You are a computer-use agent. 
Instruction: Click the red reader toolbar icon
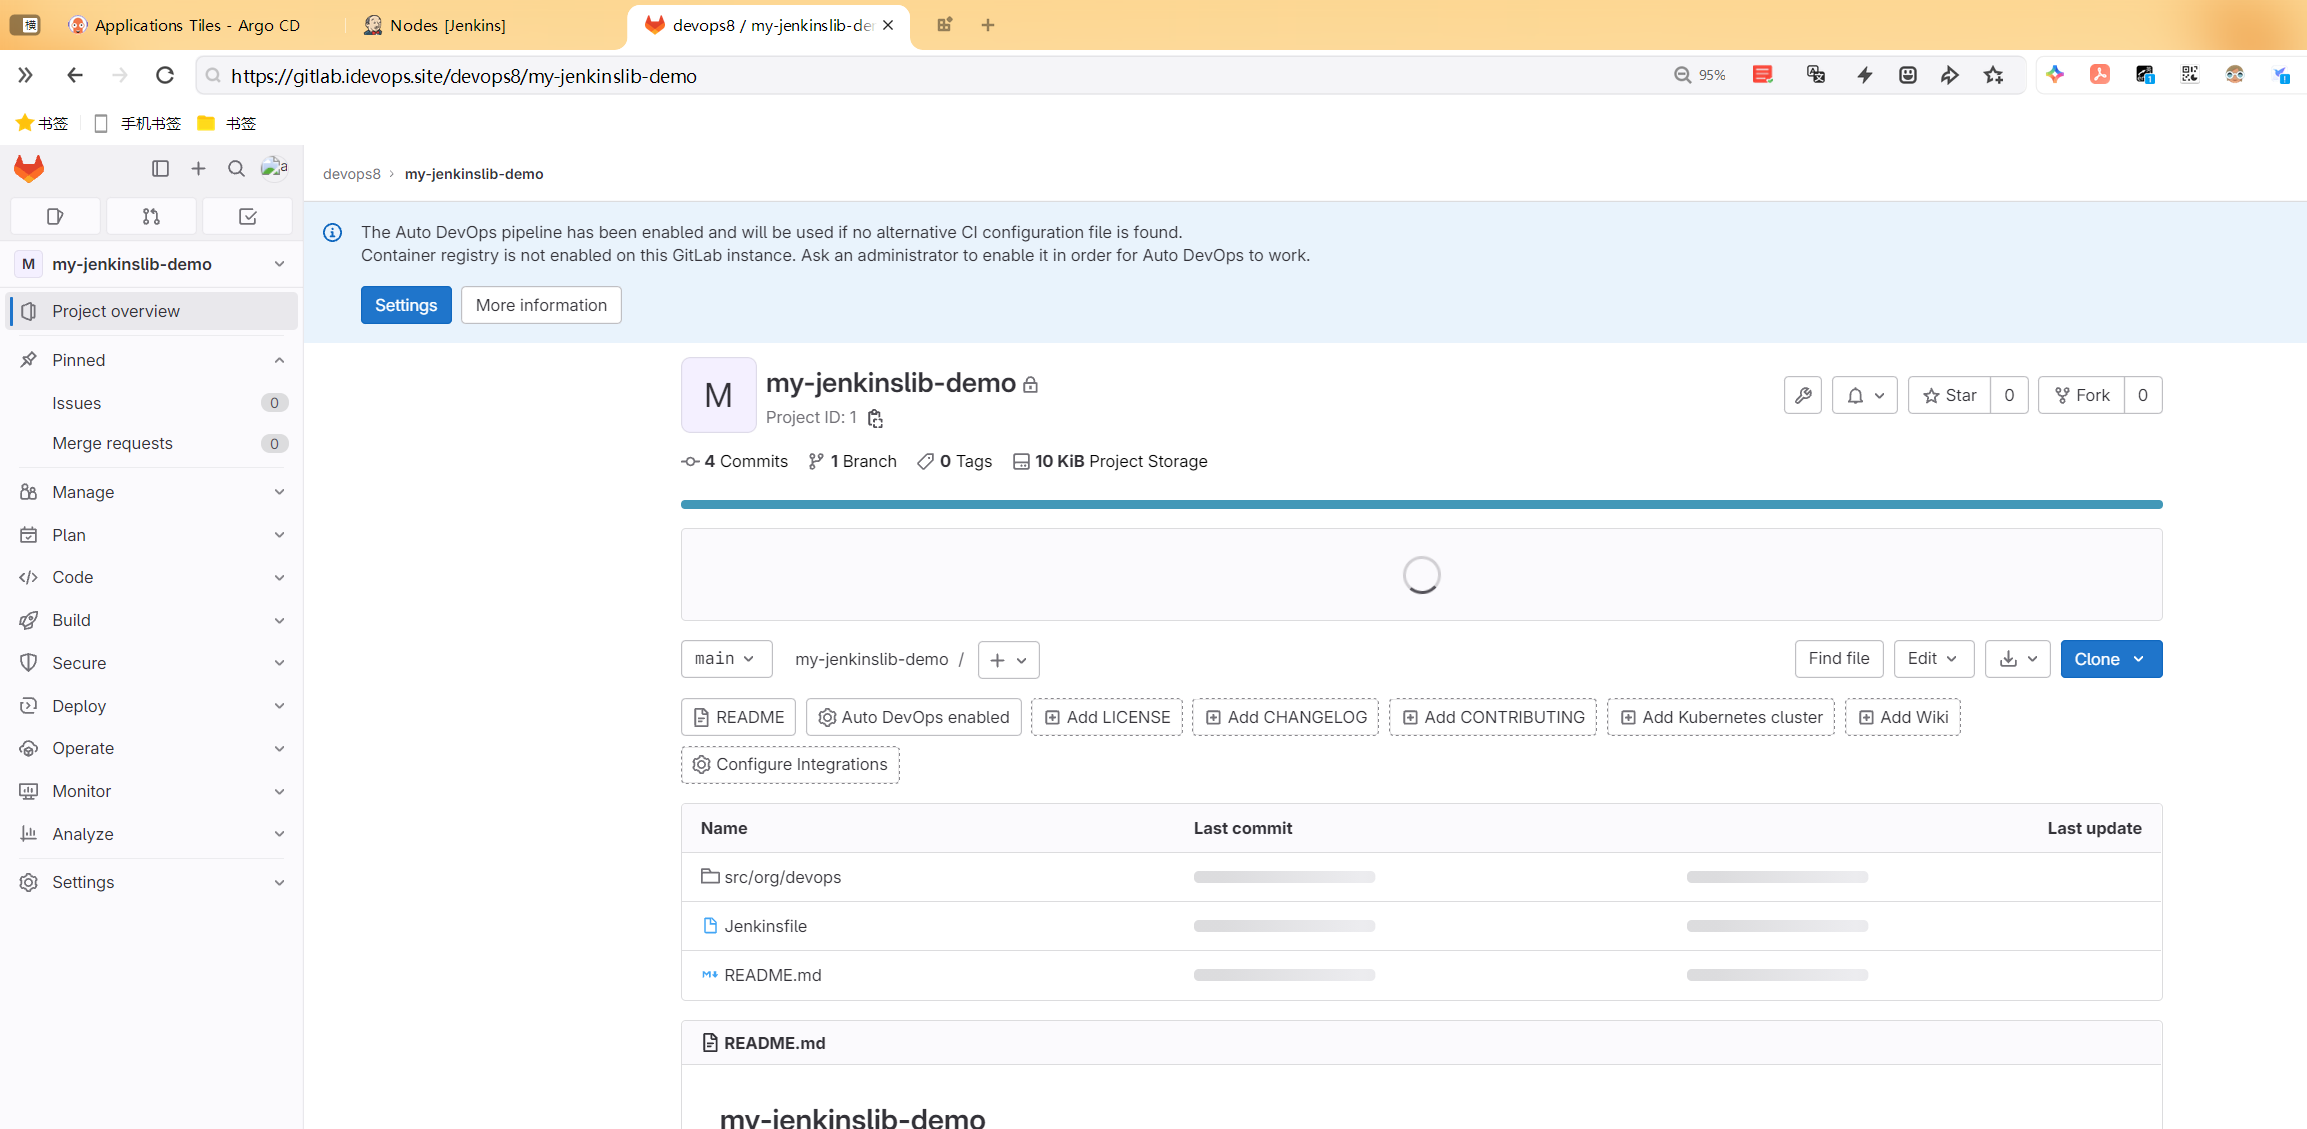coord(1763,75)
